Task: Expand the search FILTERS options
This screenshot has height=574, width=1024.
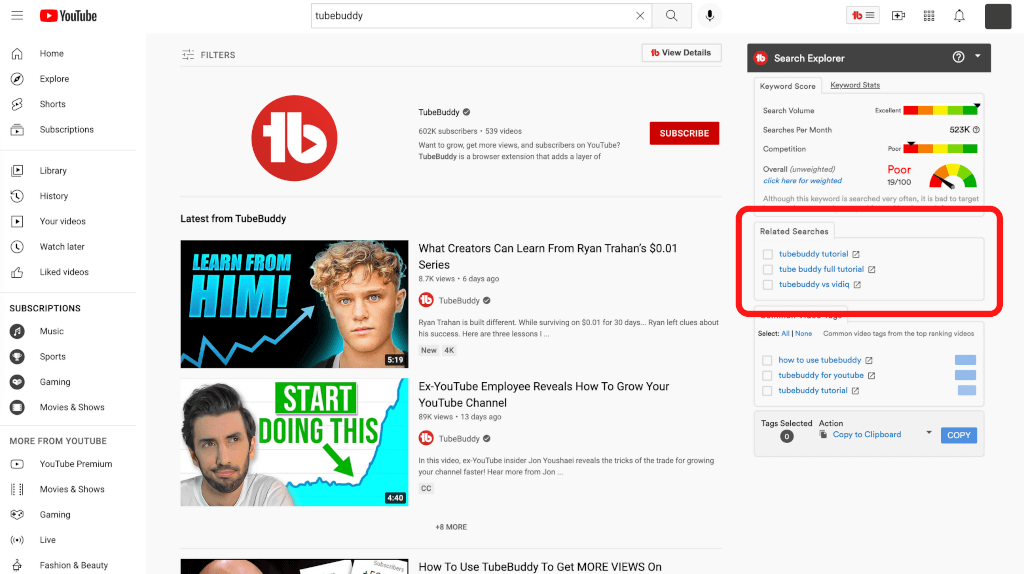Action: click(x=208, y=55)
